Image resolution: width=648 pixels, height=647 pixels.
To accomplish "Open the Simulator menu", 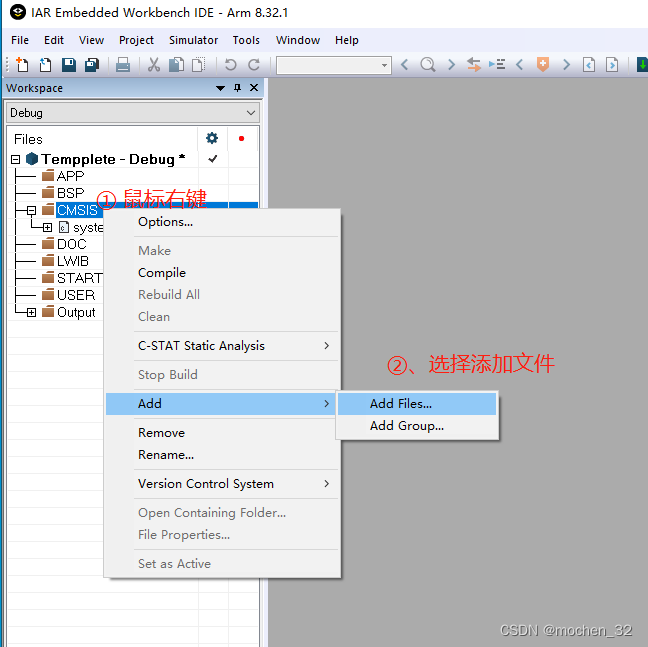I will click(193, 40).
